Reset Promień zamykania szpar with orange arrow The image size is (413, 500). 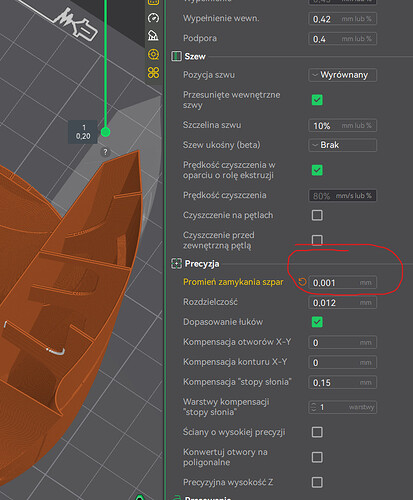pyautogui.click(x=302, y=282)
